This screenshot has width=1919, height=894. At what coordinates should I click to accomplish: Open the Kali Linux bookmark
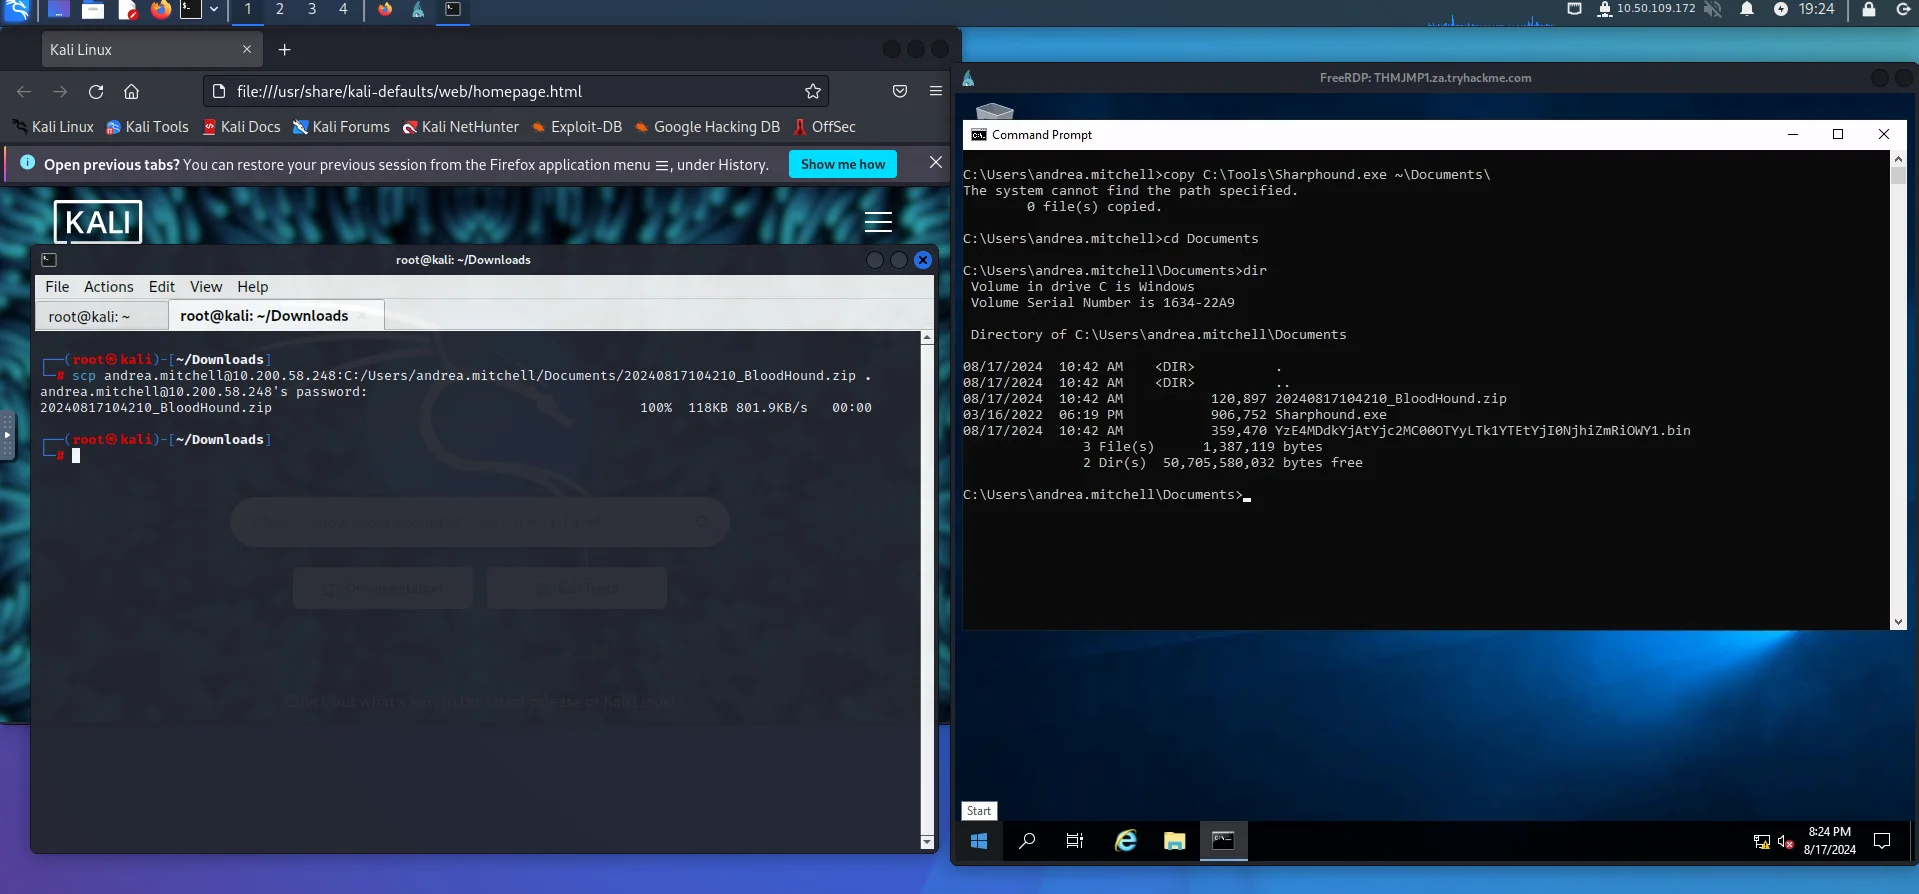[53, 127]
